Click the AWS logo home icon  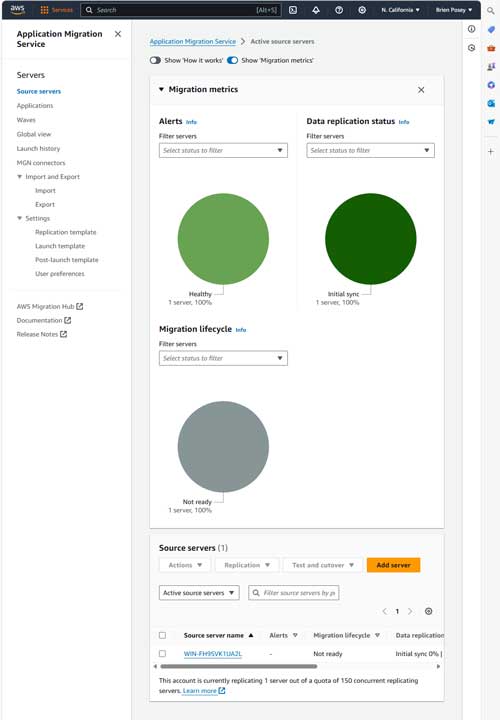17,10
